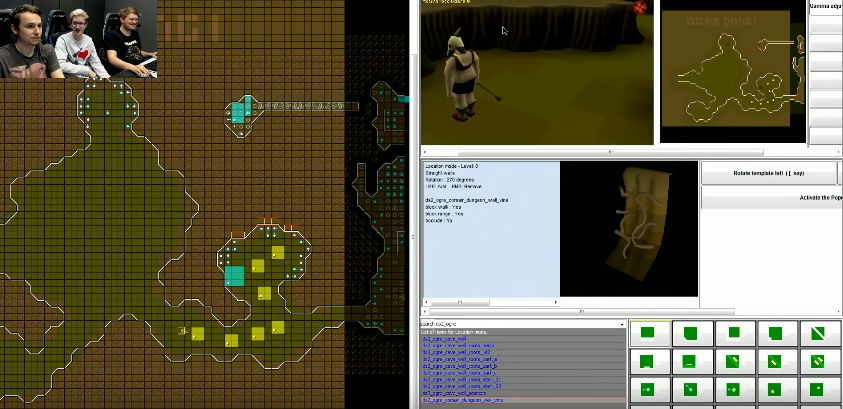
Task: Select the yellowish diagonal bar template
Action: coord(778,361)
